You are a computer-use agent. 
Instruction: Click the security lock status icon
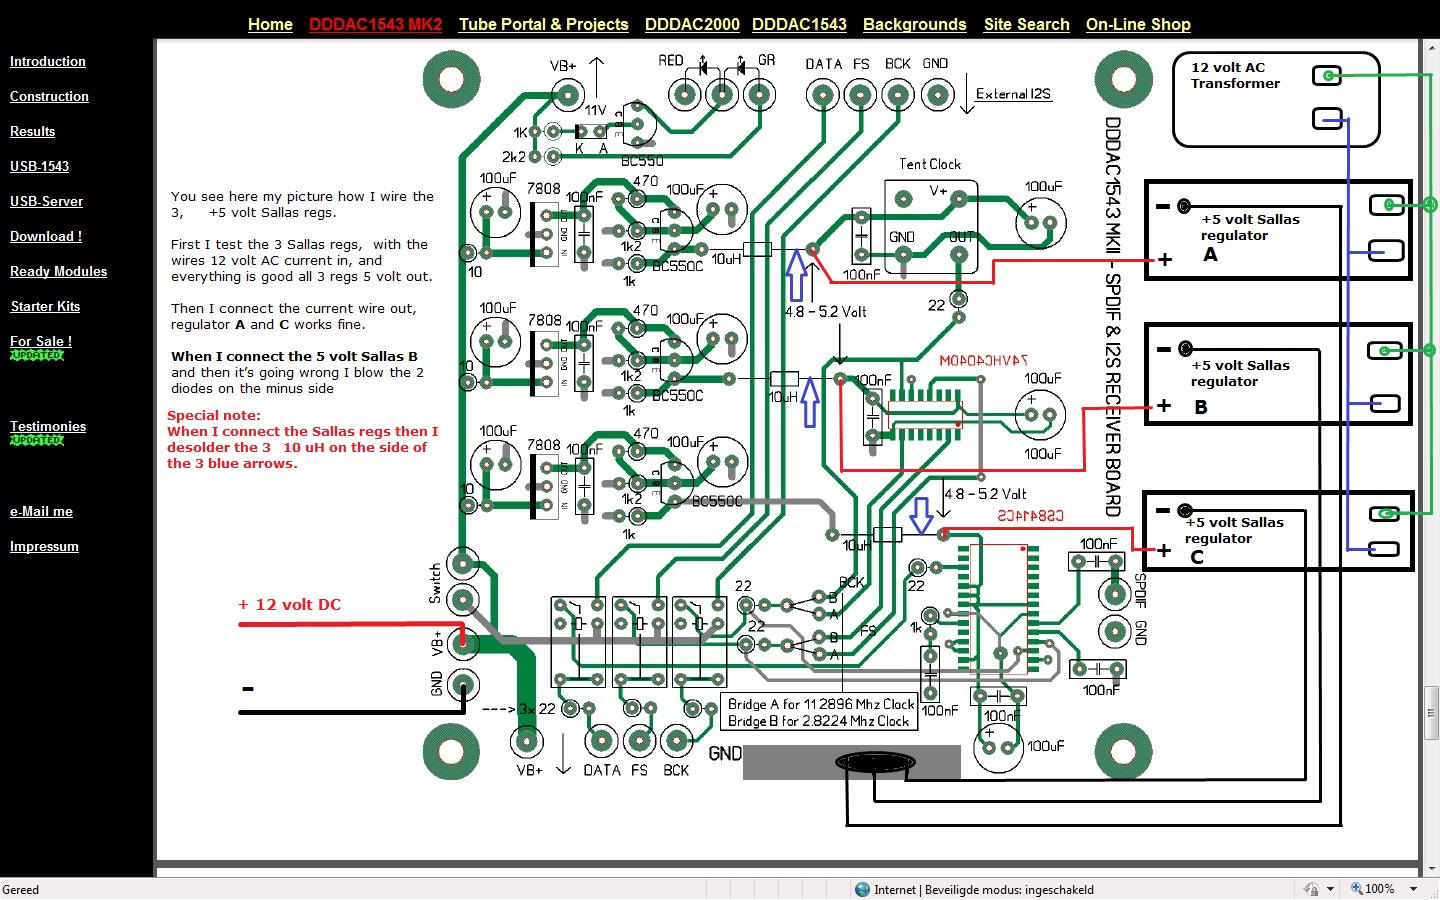pos(1311,889)
